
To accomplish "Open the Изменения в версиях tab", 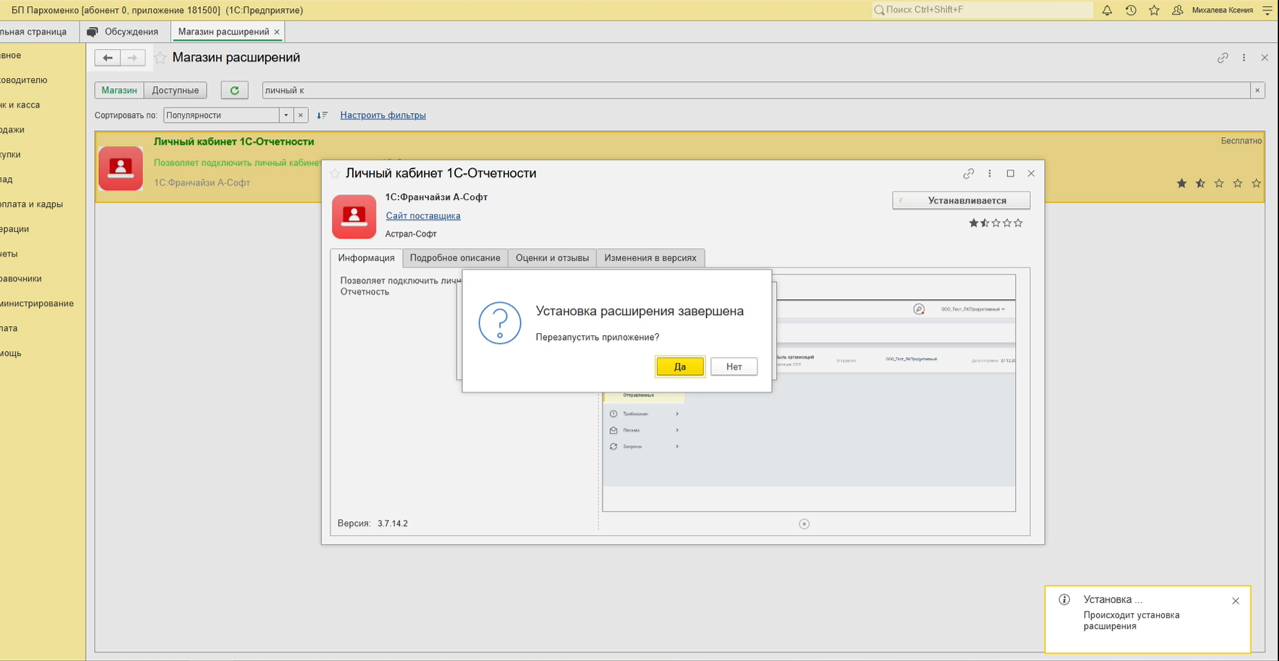I will (650, 258).
